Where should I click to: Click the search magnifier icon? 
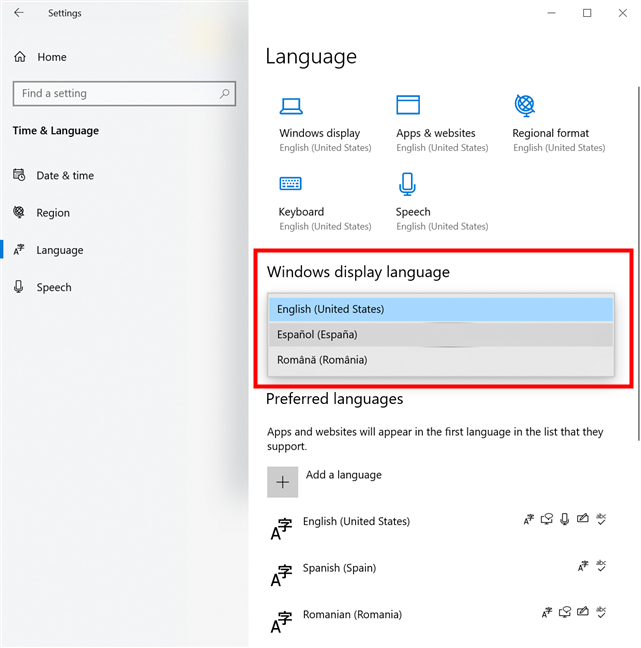[x=224, y=93]
